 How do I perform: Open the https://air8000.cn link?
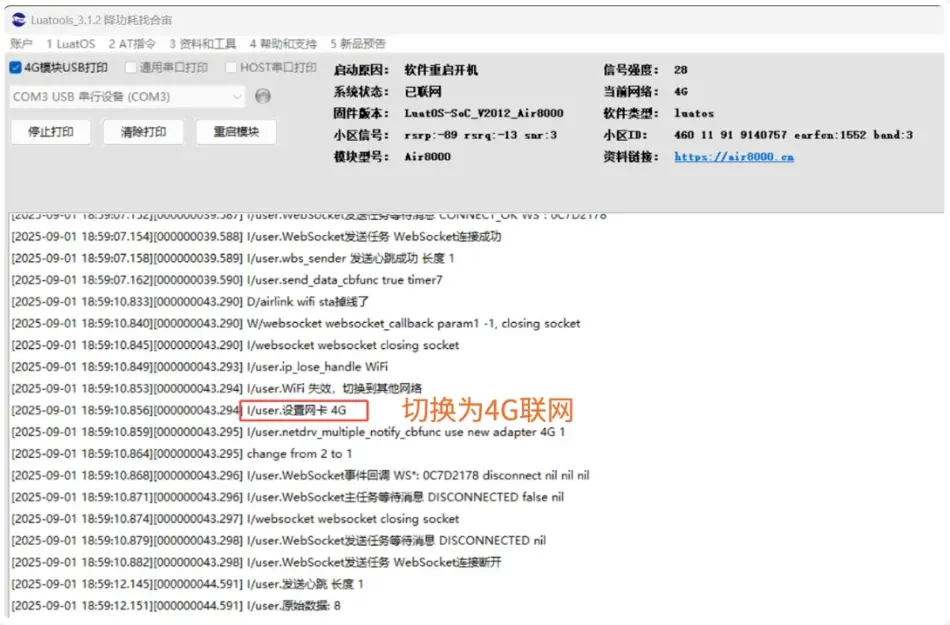(734, 157)
